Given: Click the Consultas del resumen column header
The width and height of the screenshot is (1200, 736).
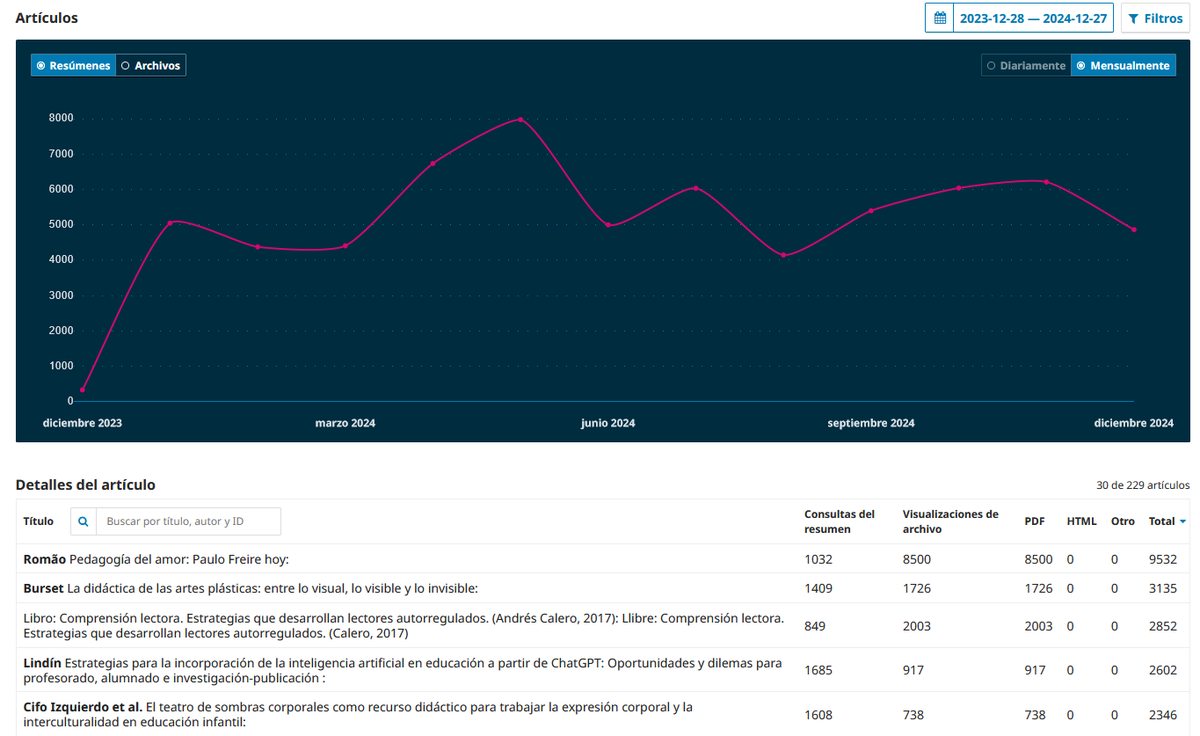Looking at the screenshot, I should (840, 521).
